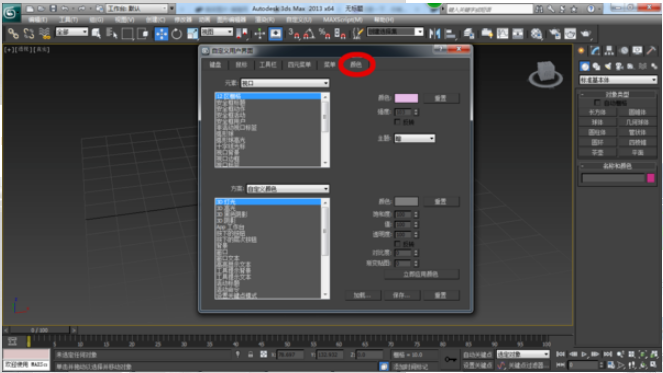Image resolution: width=663 pixels, height=373 pixels.
Task: Toggle the Angle Snap icon
Action: coord(309,34)
